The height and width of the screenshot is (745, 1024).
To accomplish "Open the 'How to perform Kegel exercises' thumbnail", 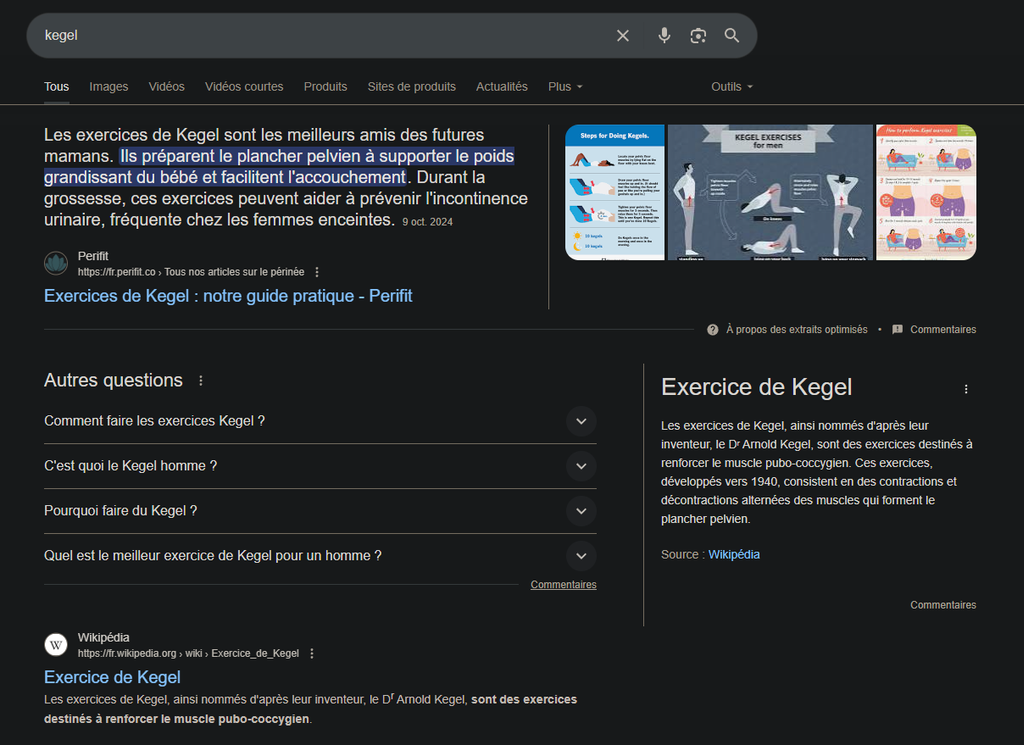I will (926, 193).
